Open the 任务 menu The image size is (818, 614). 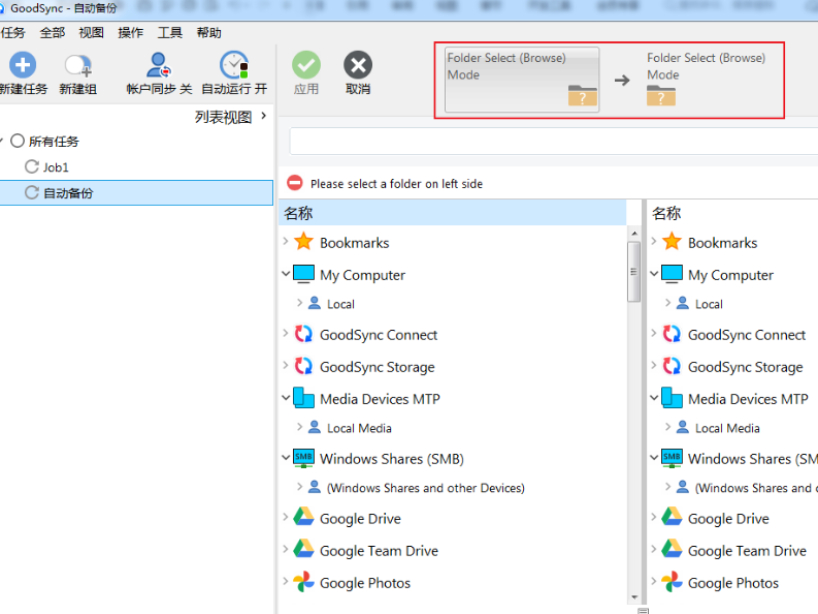pyautogui.click(x=13, y=33)
